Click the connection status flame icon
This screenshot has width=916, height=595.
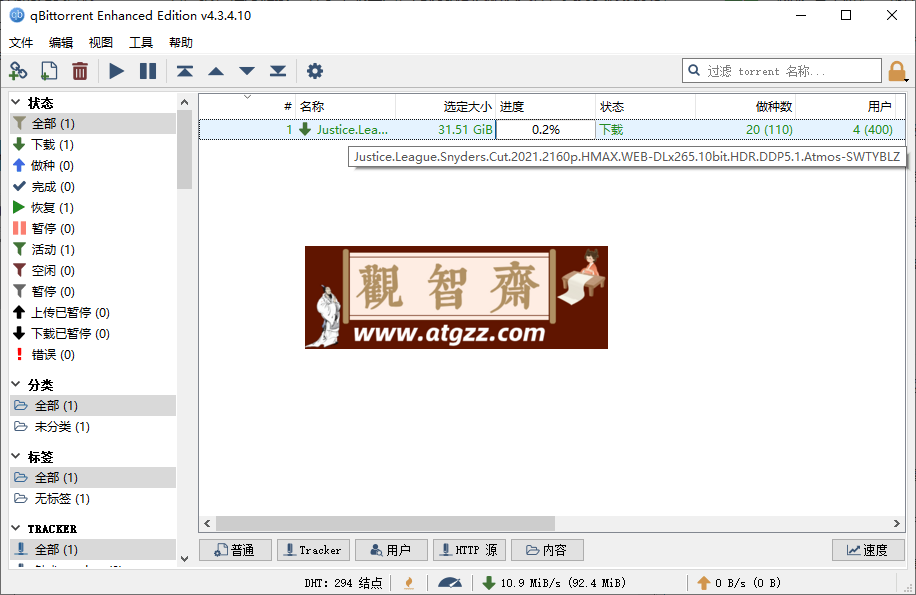coord(409,583)
